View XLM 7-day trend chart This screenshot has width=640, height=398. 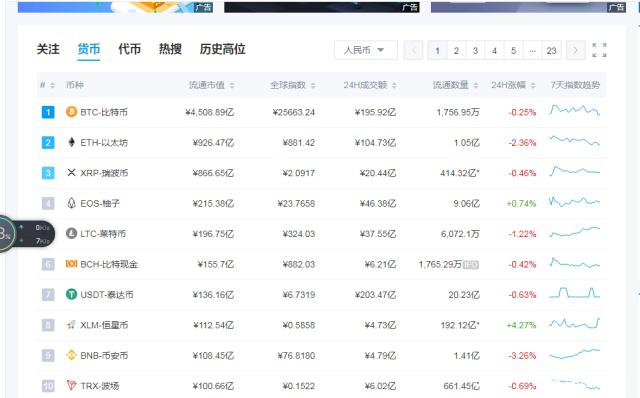[x=575, y=323]
